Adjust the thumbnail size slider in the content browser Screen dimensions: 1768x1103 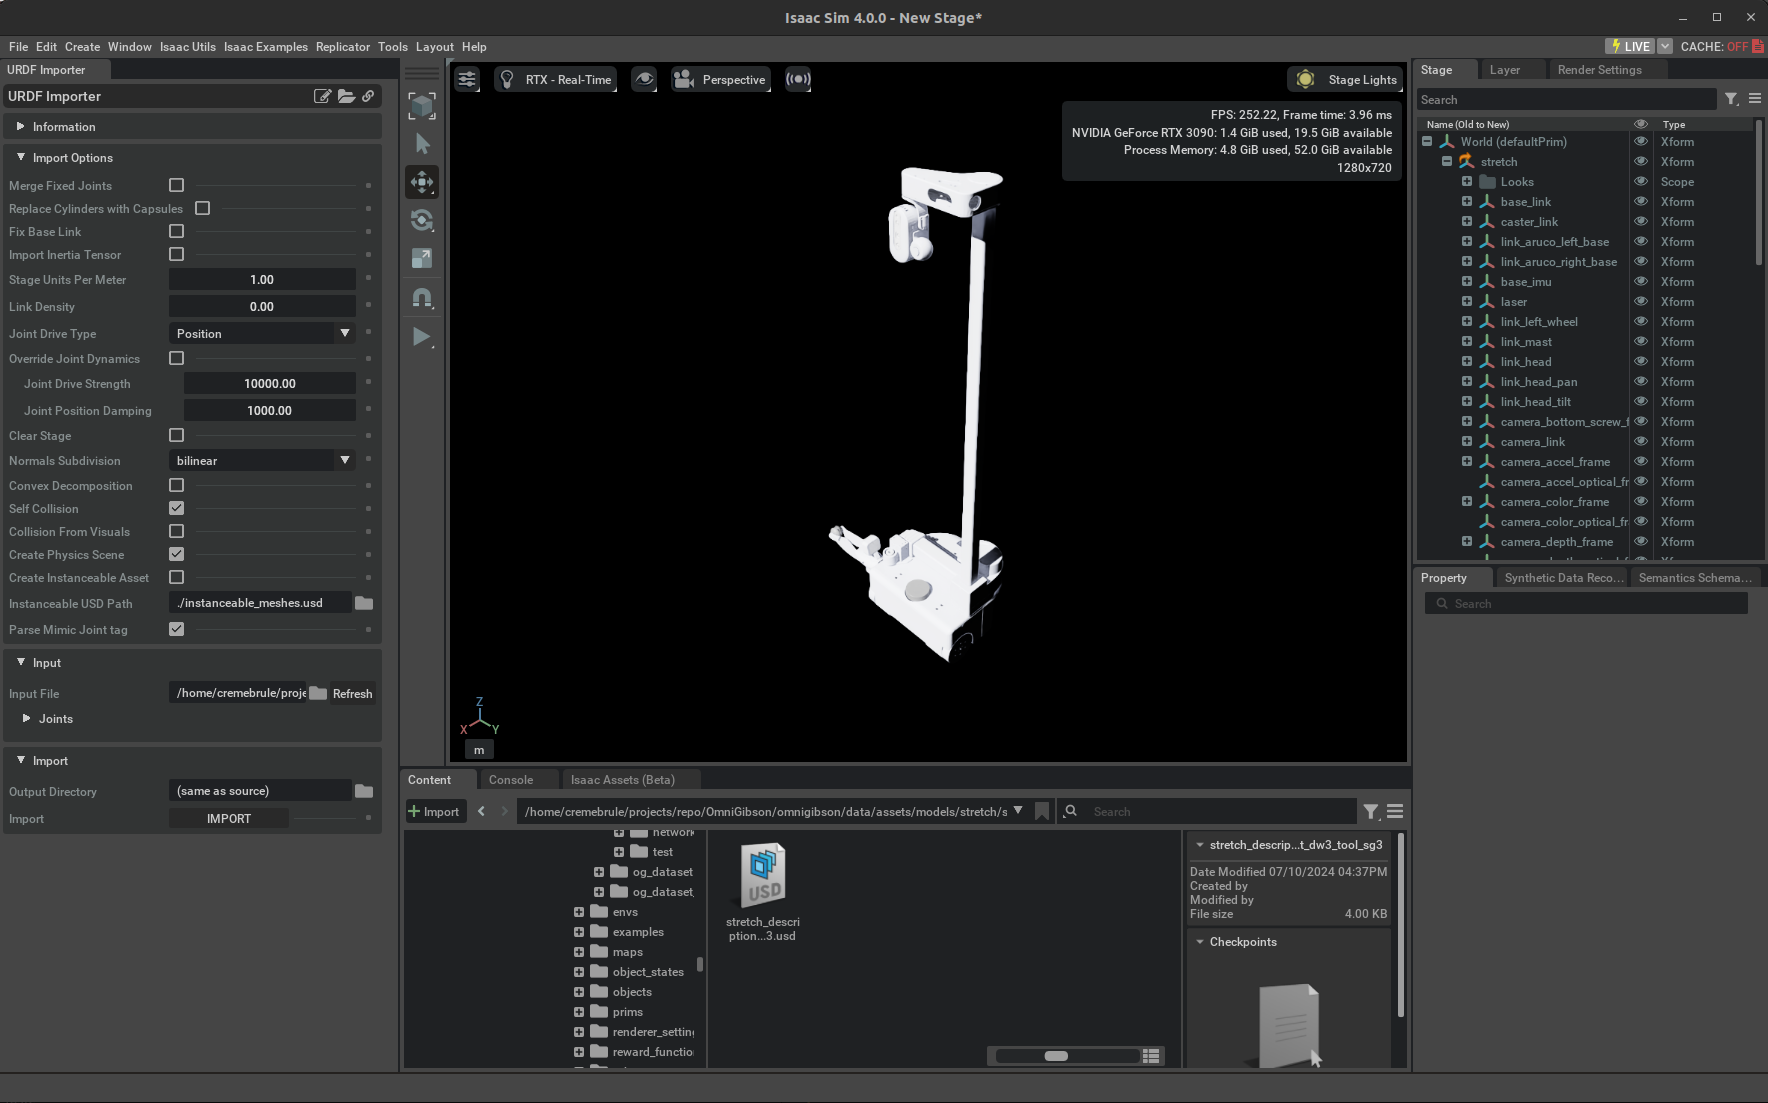pyautogui.click(x=1058, y=1055)
